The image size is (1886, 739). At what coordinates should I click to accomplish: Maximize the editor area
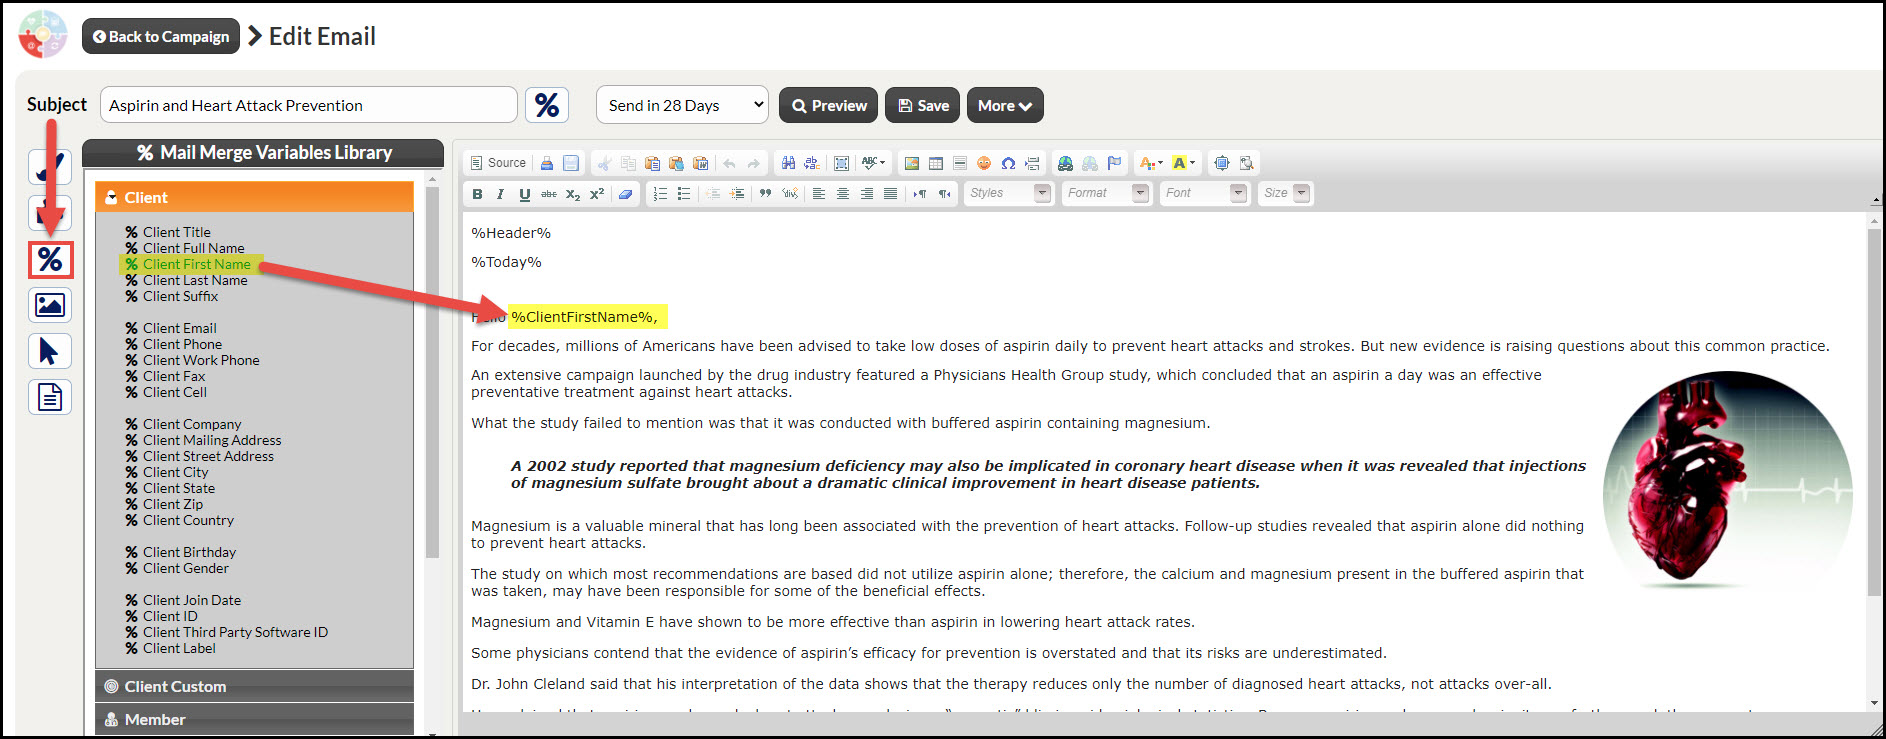click(1222, 163)
